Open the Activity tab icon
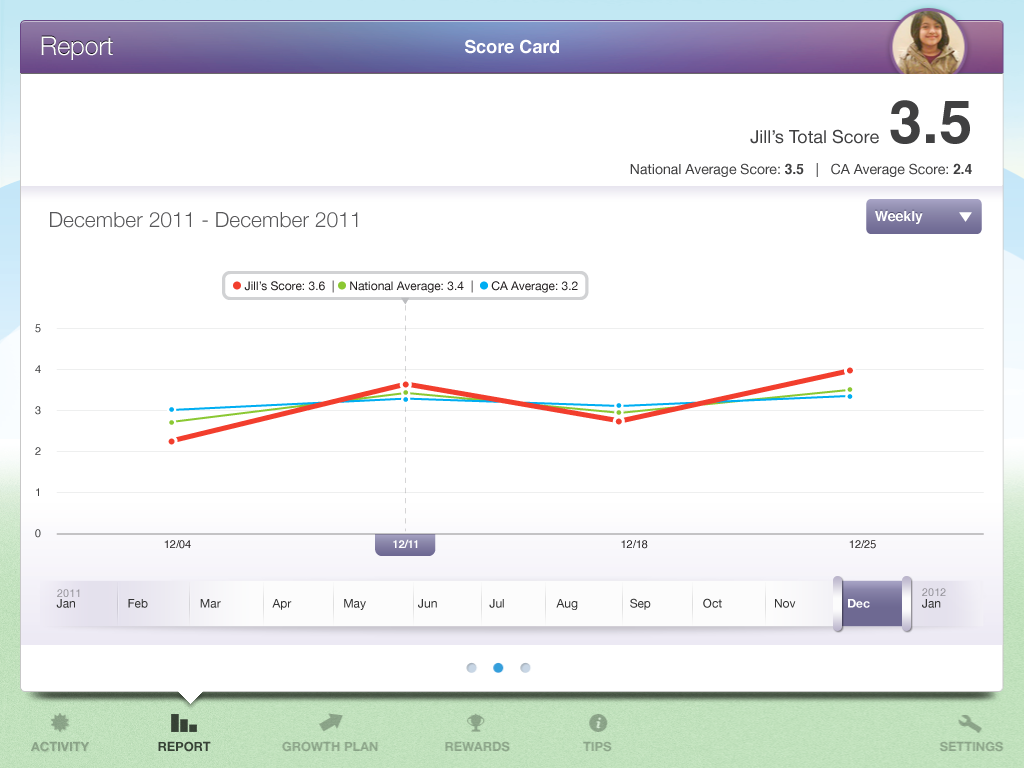 60,722
